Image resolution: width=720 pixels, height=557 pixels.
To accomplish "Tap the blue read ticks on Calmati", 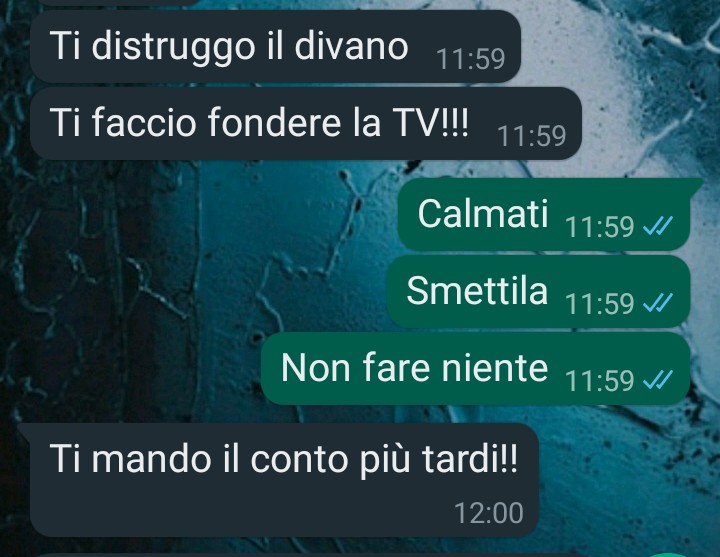I will click(x=658, y=226).
